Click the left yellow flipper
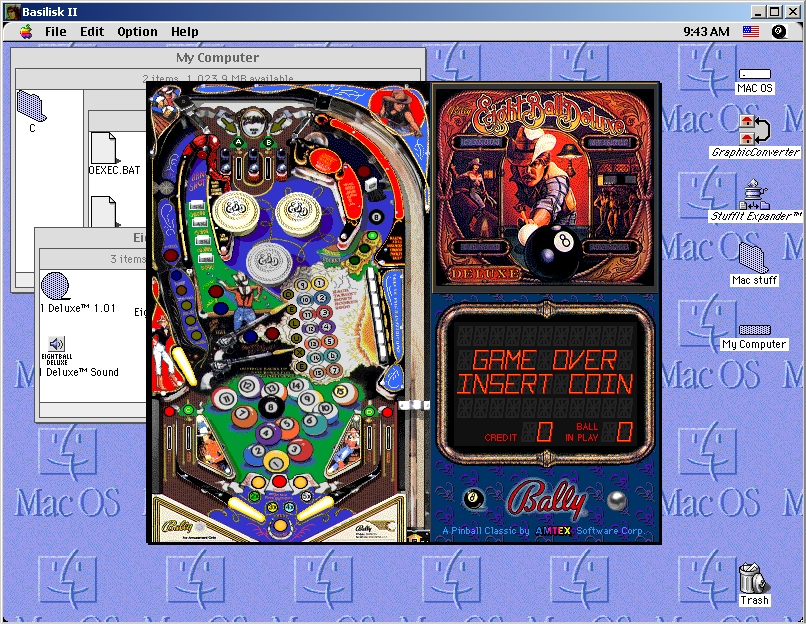This screenshot has height=624, width=806. pos(247,508)
